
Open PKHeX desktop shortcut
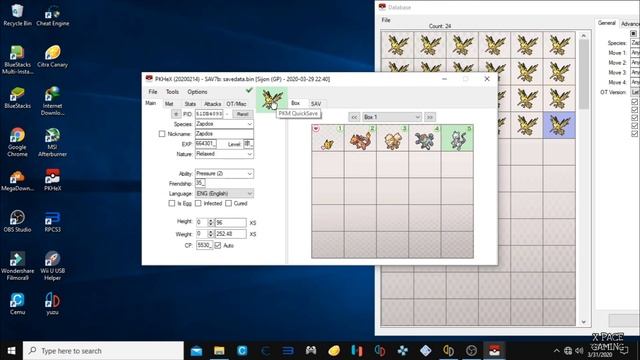pos(53,180)
